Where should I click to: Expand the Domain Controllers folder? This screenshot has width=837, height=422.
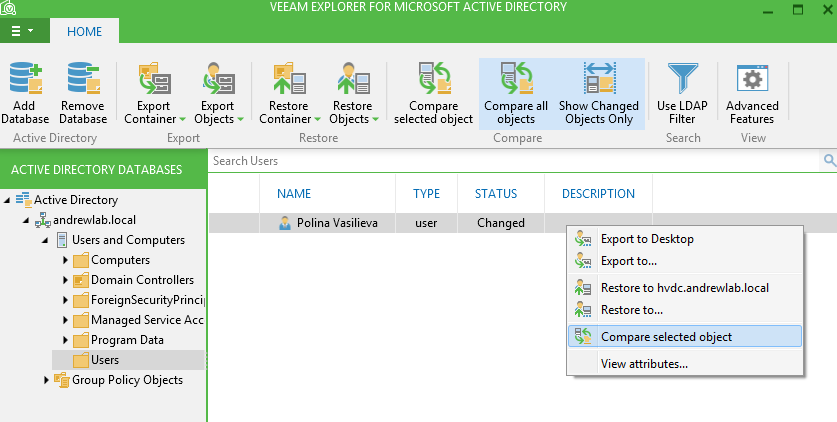65,280
